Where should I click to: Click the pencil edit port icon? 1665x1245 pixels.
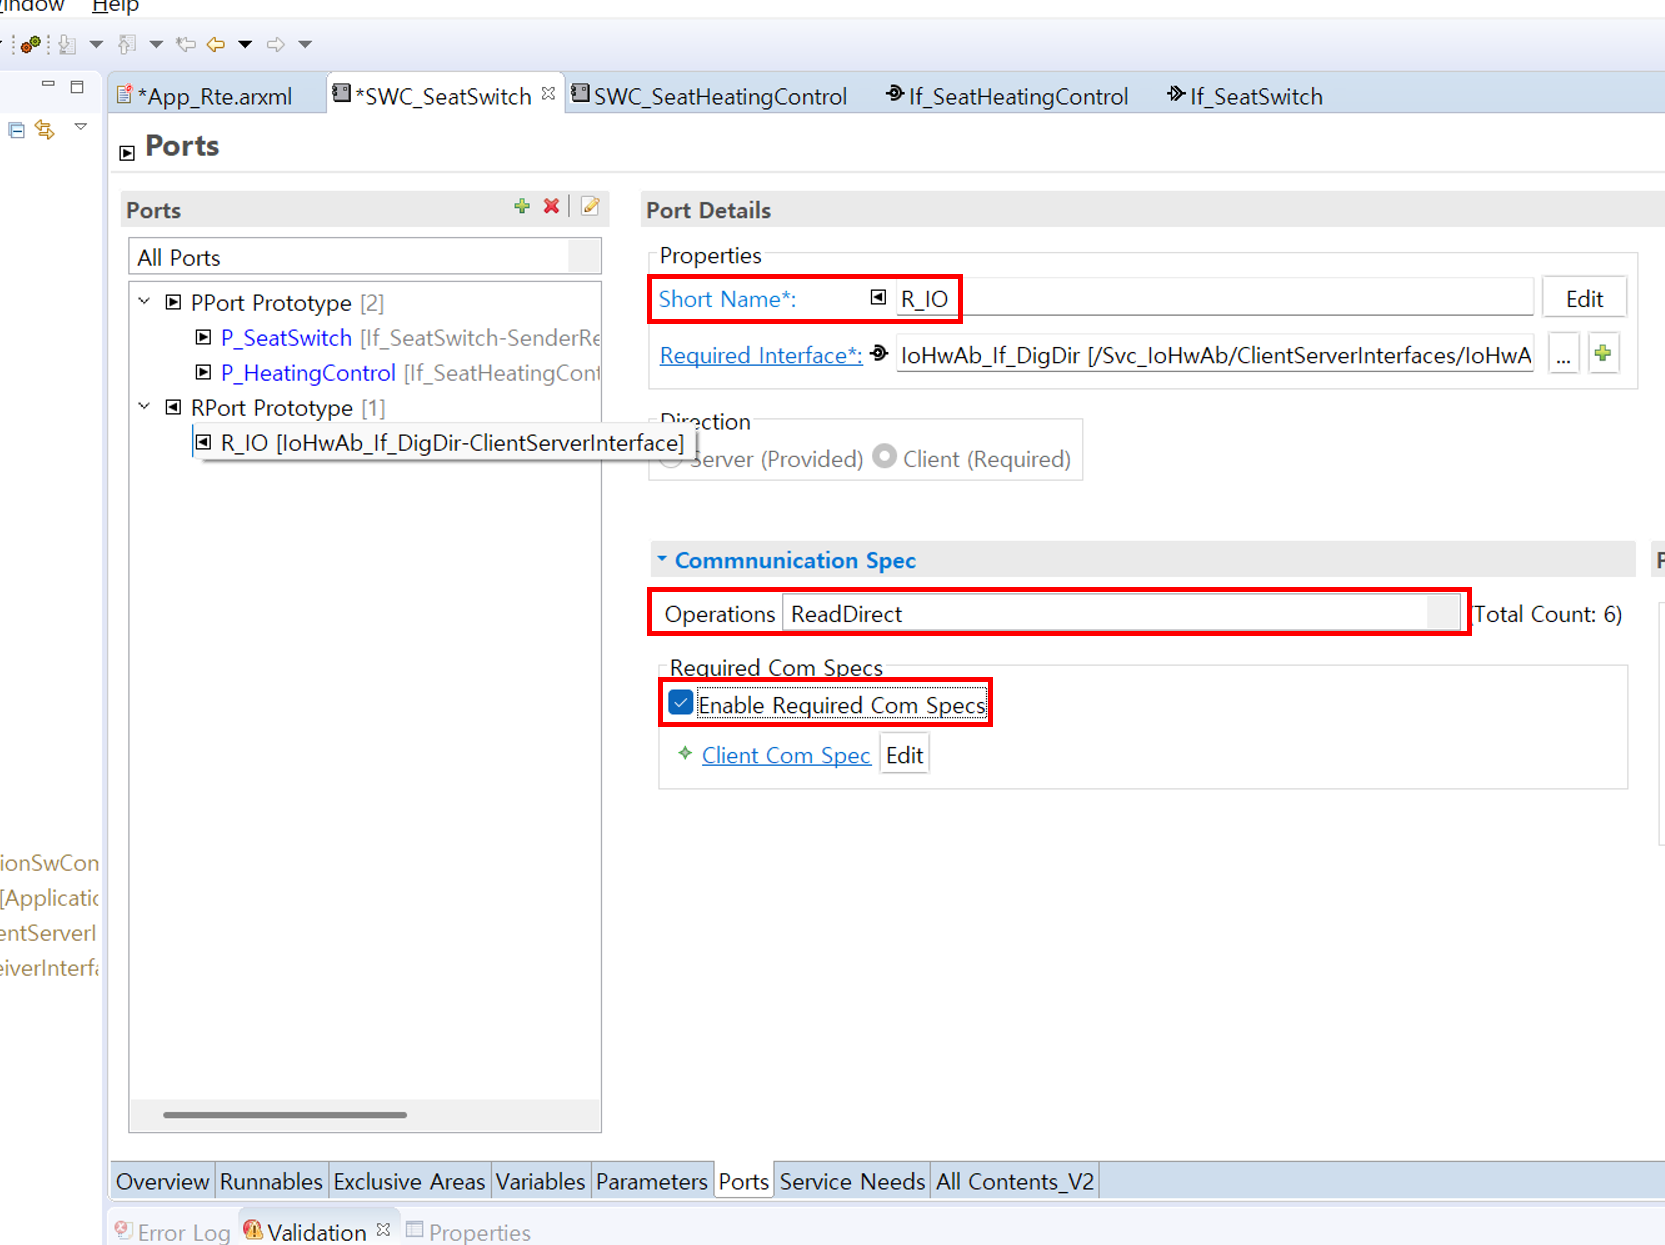590,206
